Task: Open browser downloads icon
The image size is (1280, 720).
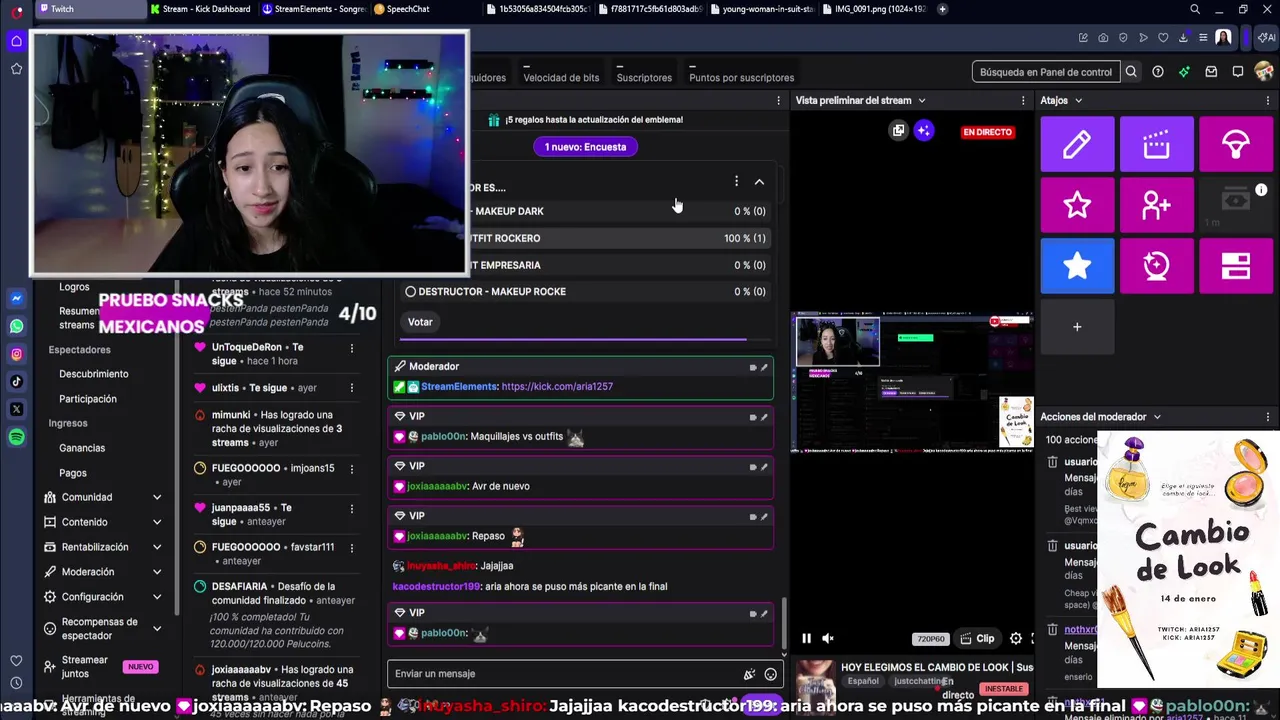Action: pyautogui.click(x=1184, y=38)
